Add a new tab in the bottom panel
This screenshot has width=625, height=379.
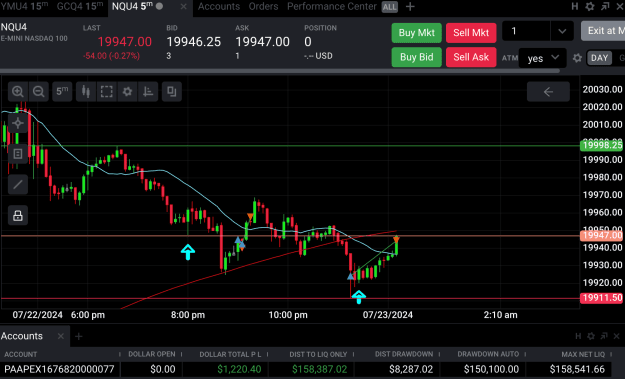coord(79,336)
